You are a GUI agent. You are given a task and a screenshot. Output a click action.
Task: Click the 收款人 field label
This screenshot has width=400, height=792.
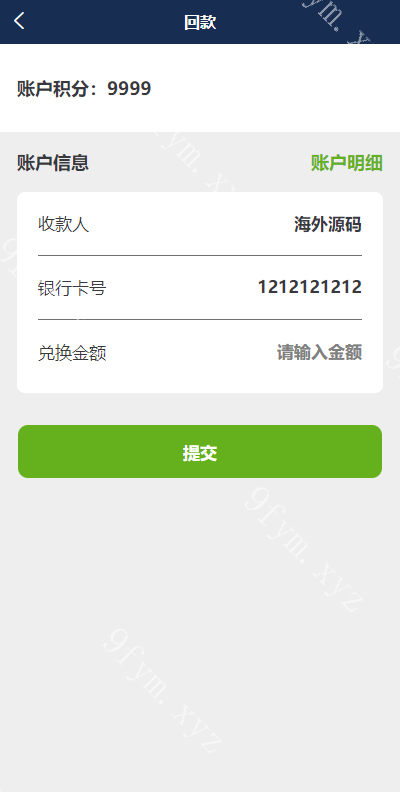pyautogui.click(x=64, y=224)
